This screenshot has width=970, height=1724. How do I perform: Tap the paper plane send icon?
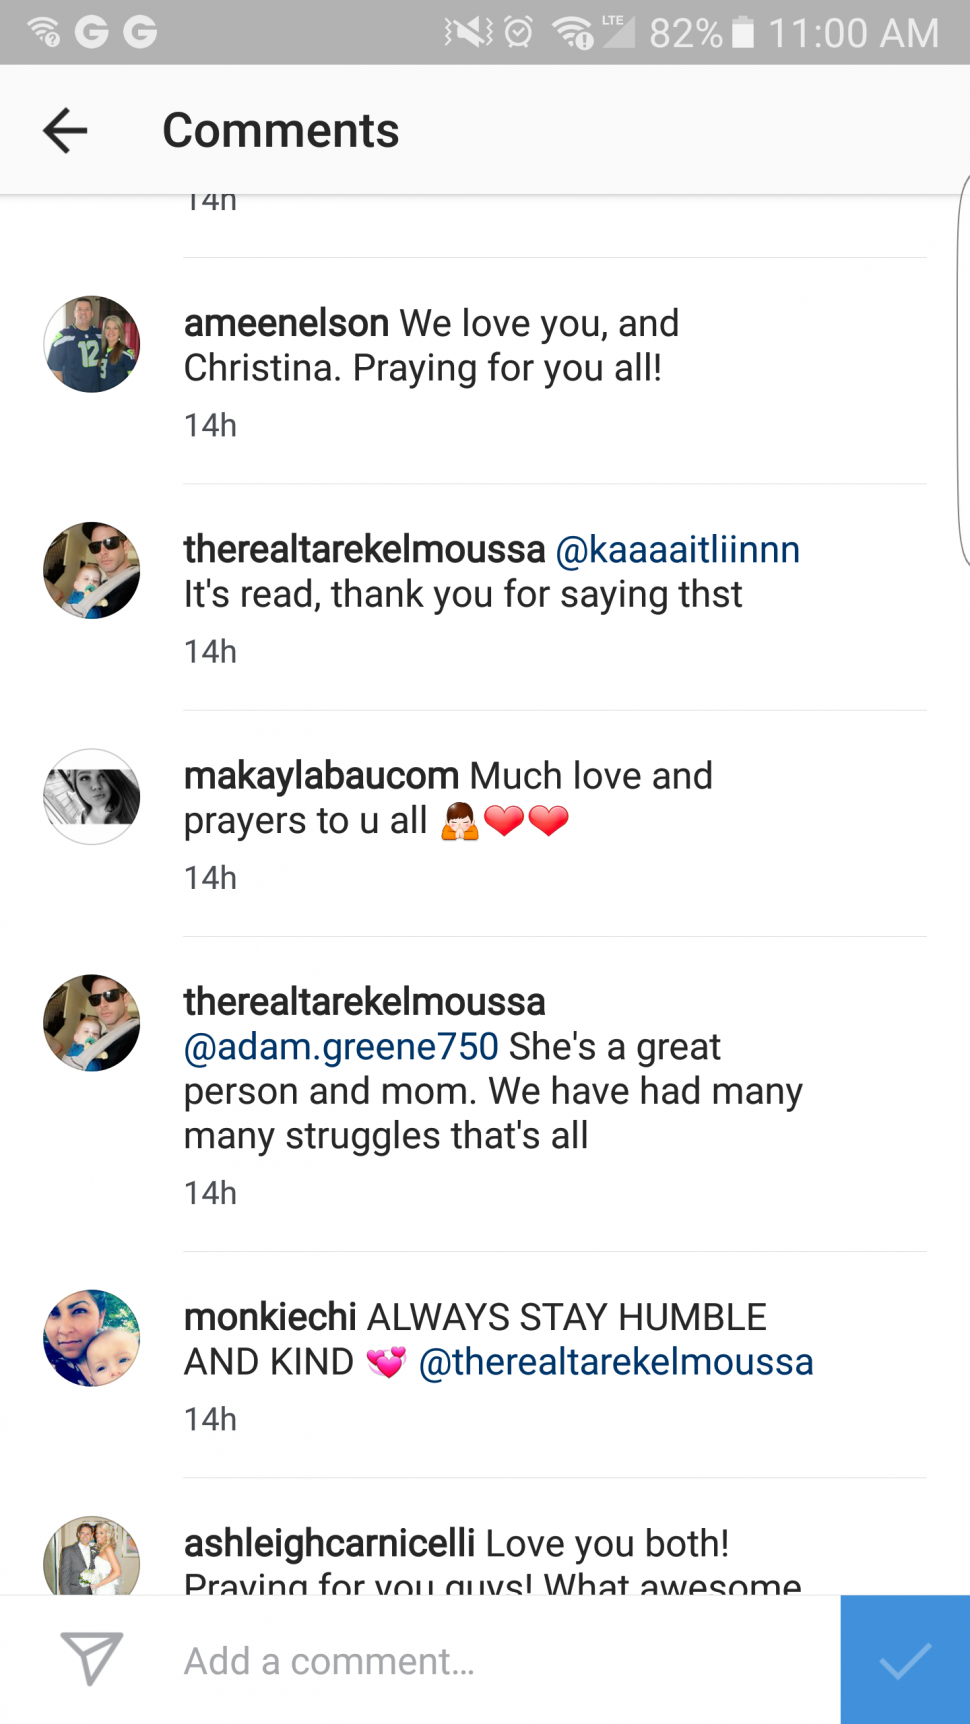coord(91,1658)
